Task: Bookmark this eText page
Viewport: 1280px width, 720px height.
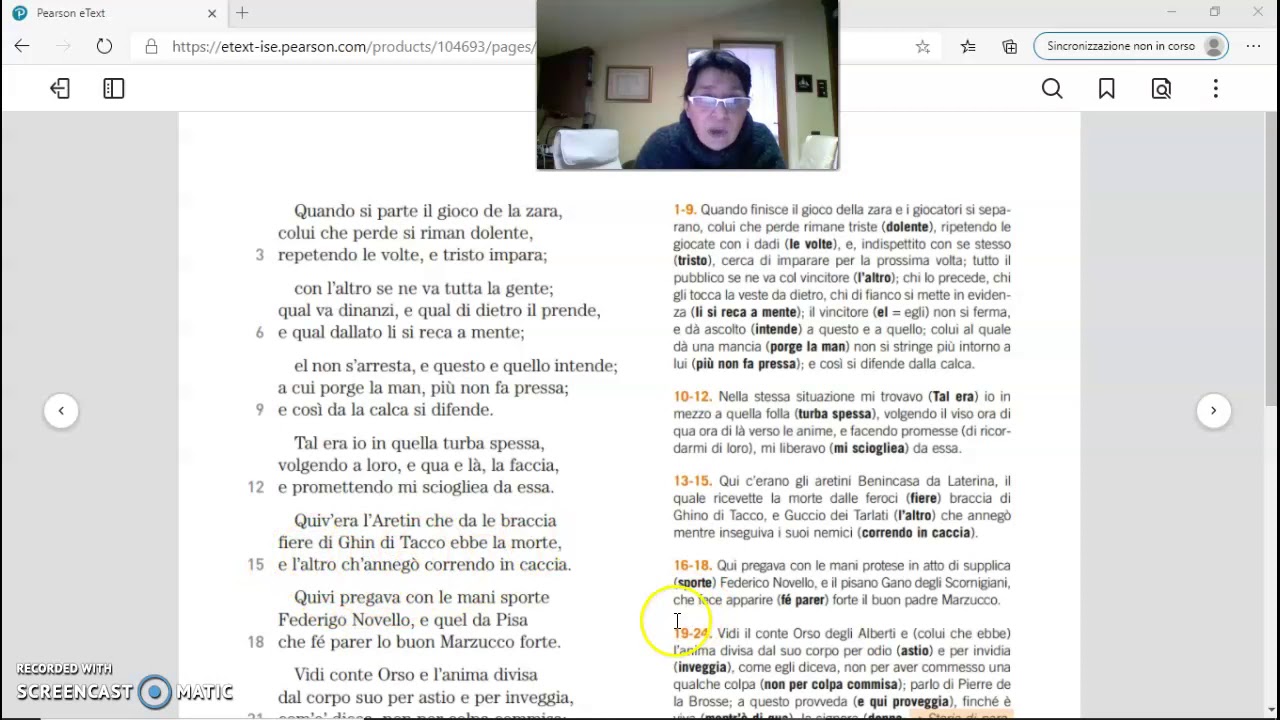Action: 1107,89
